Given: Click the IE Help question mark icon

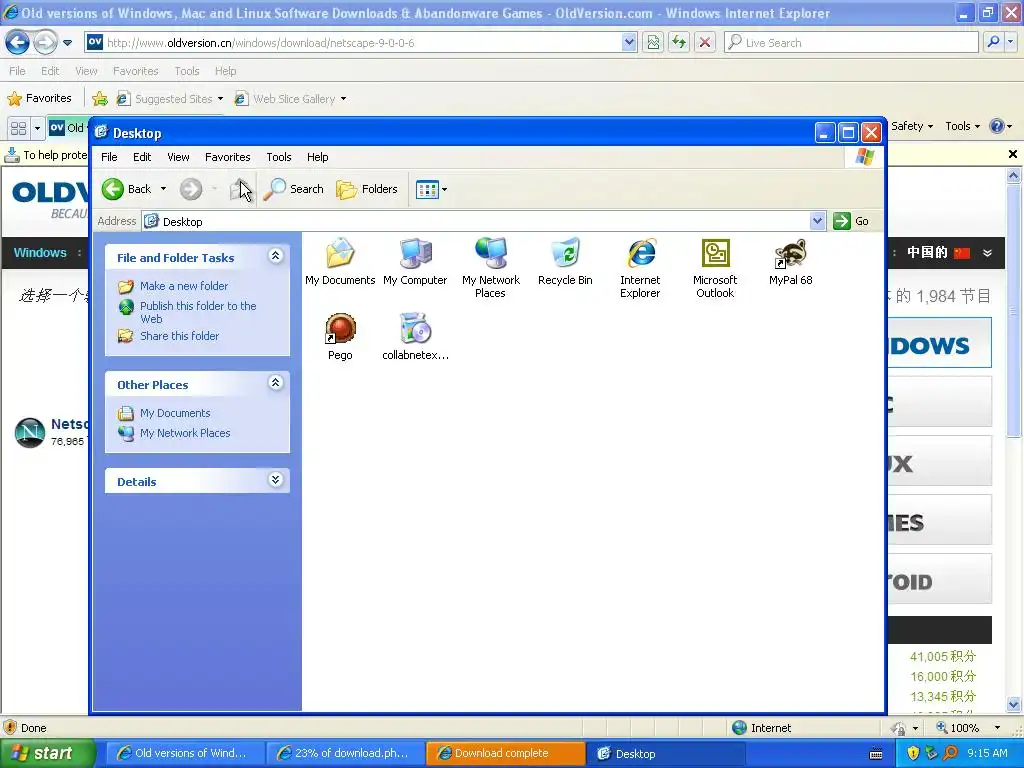Looking at the screenshot, I should coord(997,126).
